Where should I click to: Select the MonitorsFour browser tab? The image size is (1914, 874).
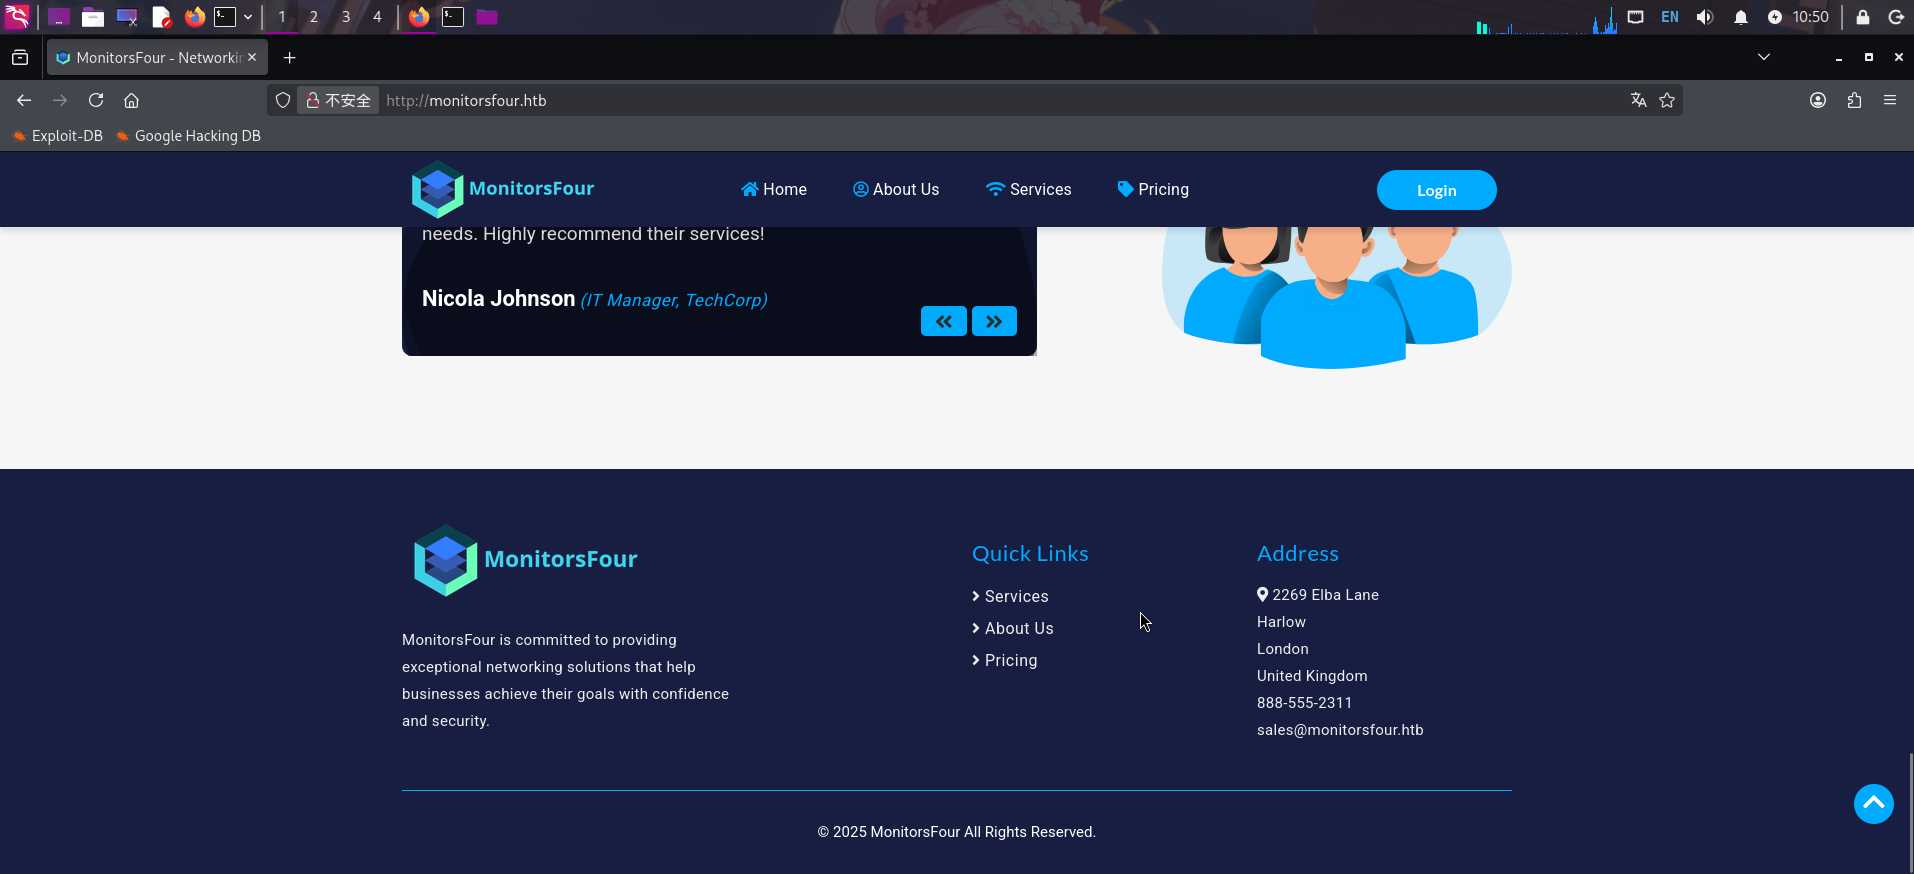click(x=157, y=58)
